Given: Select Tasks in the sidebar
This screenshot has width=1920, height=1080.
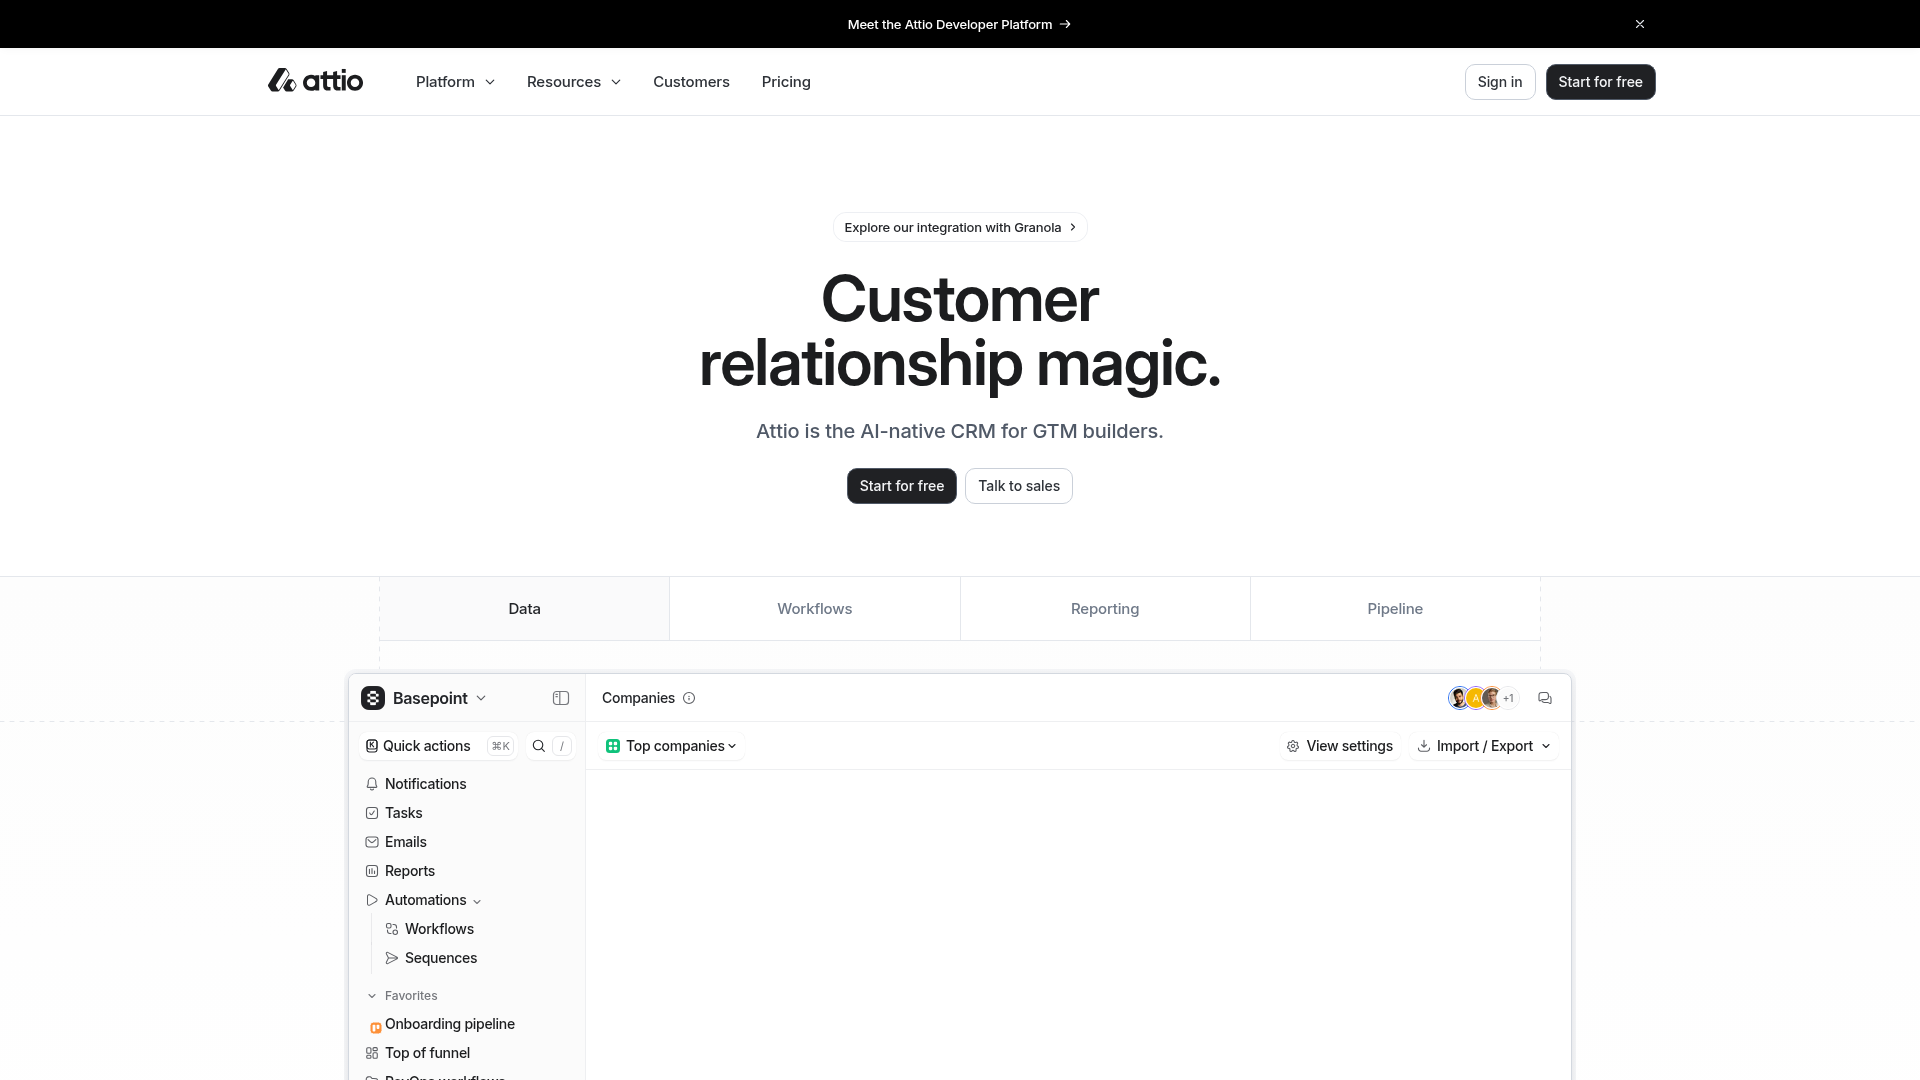Looking at the screenshot, I should click(403, 813).
